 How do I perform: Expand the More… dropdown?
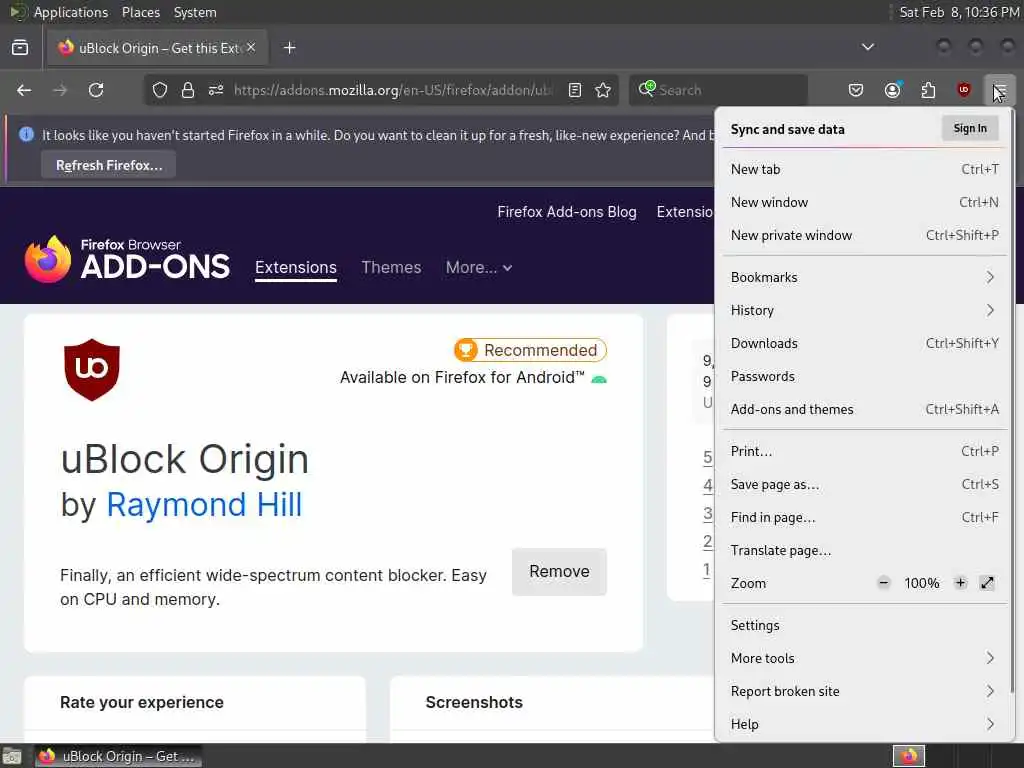[x=479, y=268]
